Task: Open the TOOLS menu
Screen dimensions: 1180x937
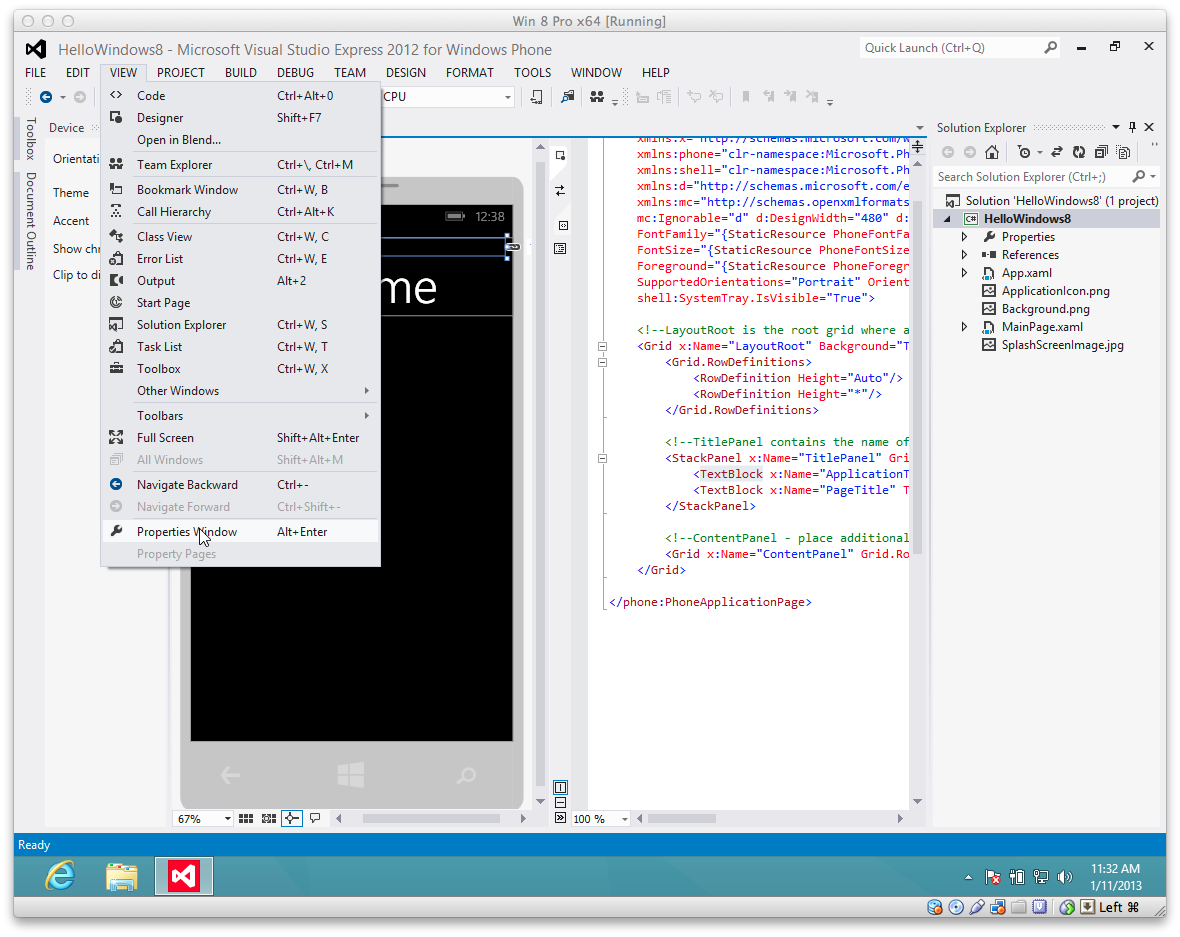Action: point(532,72)
